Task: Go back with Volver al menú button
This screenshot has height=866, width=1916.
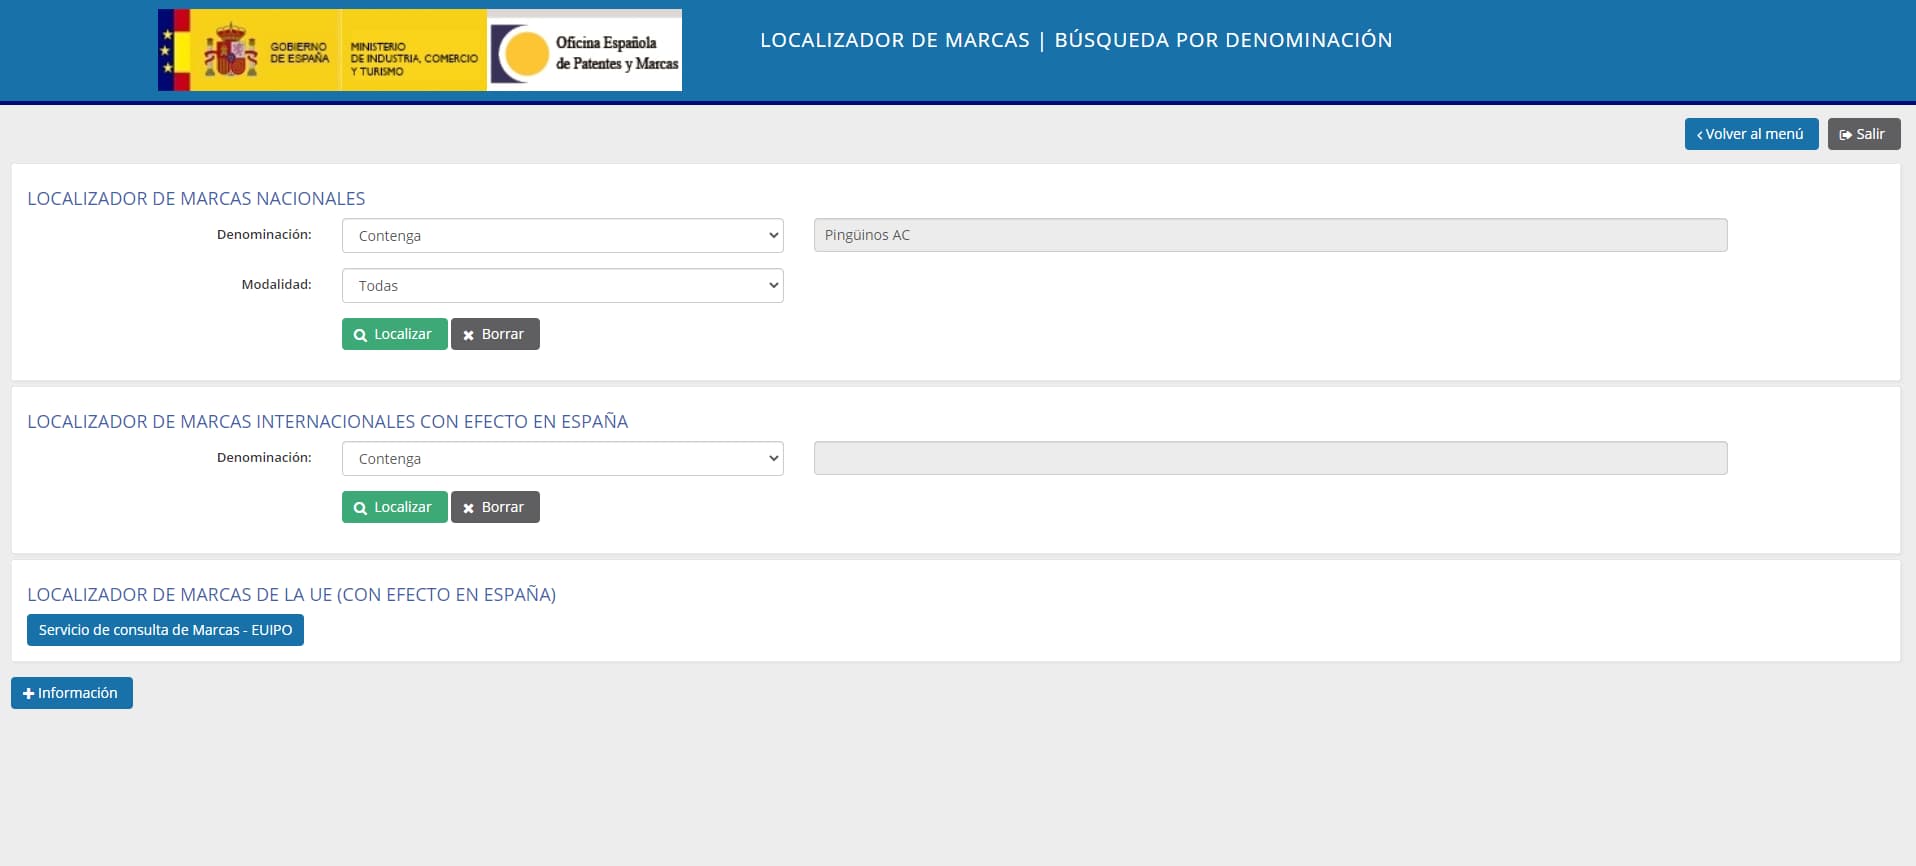Action: pyautogui.click(x=1751, y=134)
